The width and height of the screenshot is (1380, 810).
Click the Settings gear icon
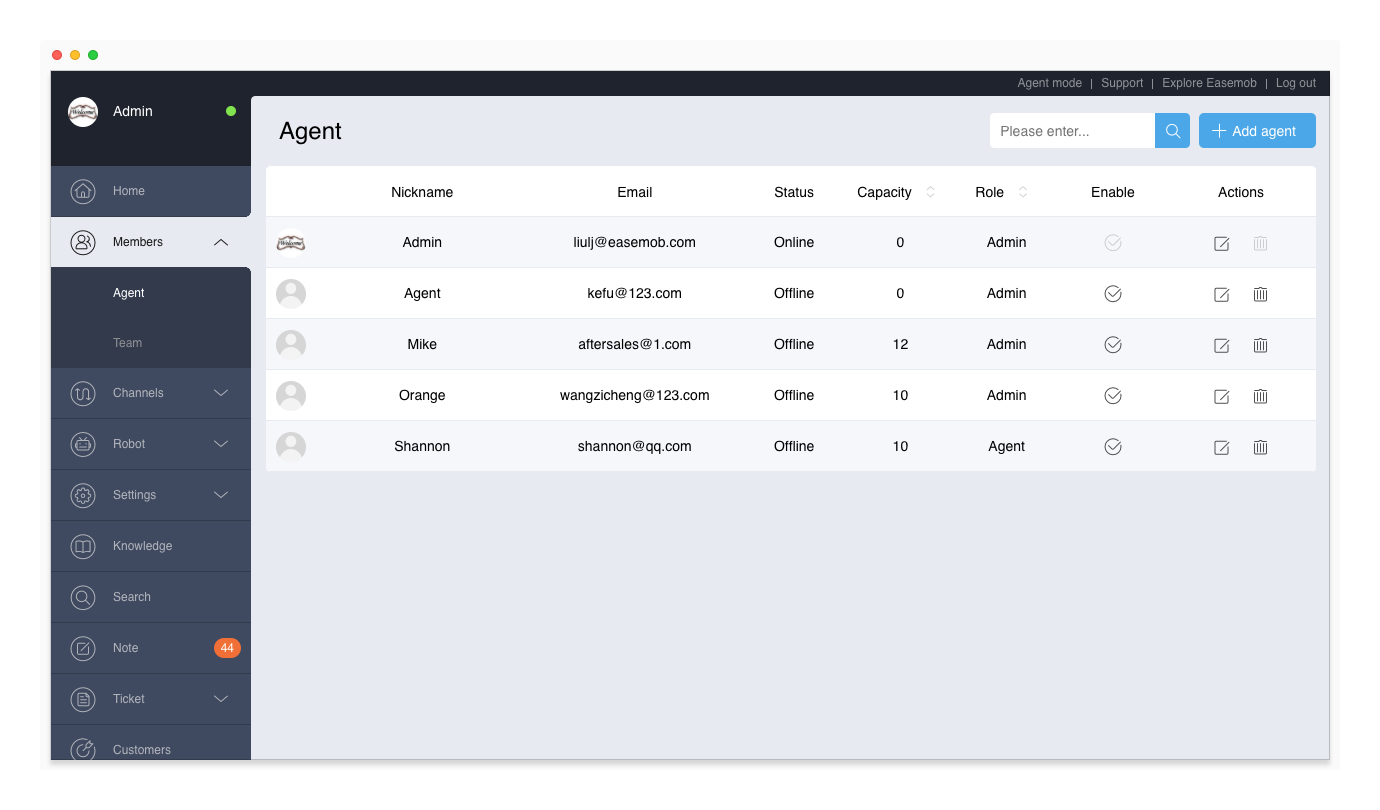83,495
